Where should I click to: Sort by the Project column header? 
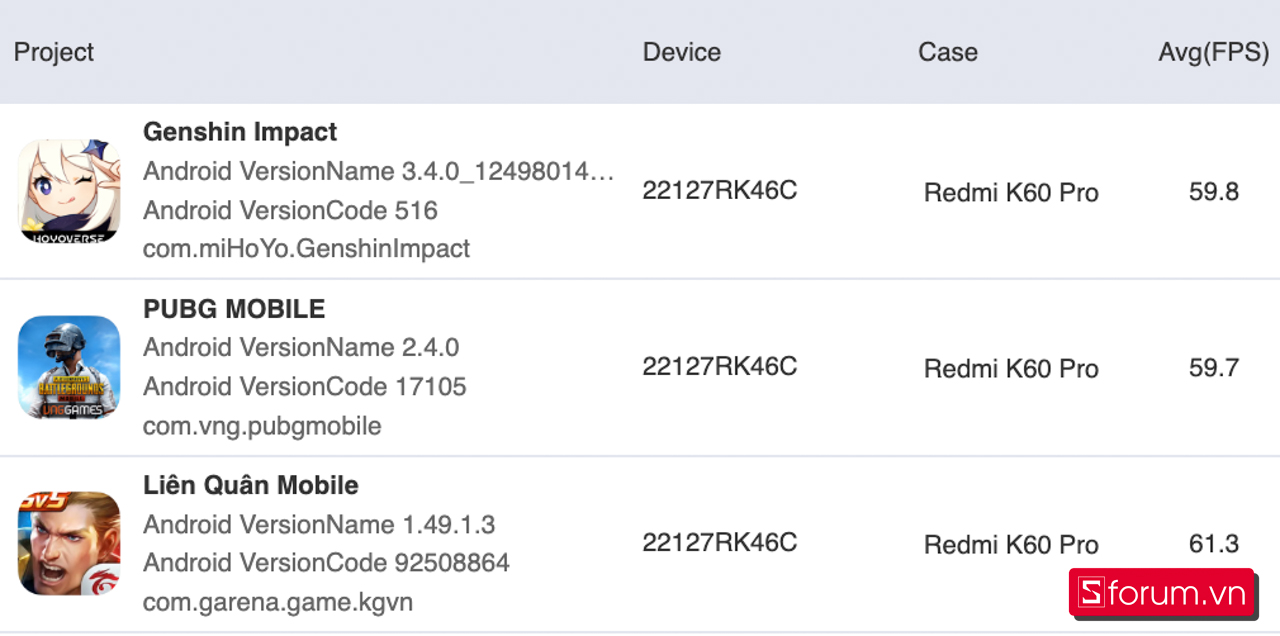(x=54, y=52)
